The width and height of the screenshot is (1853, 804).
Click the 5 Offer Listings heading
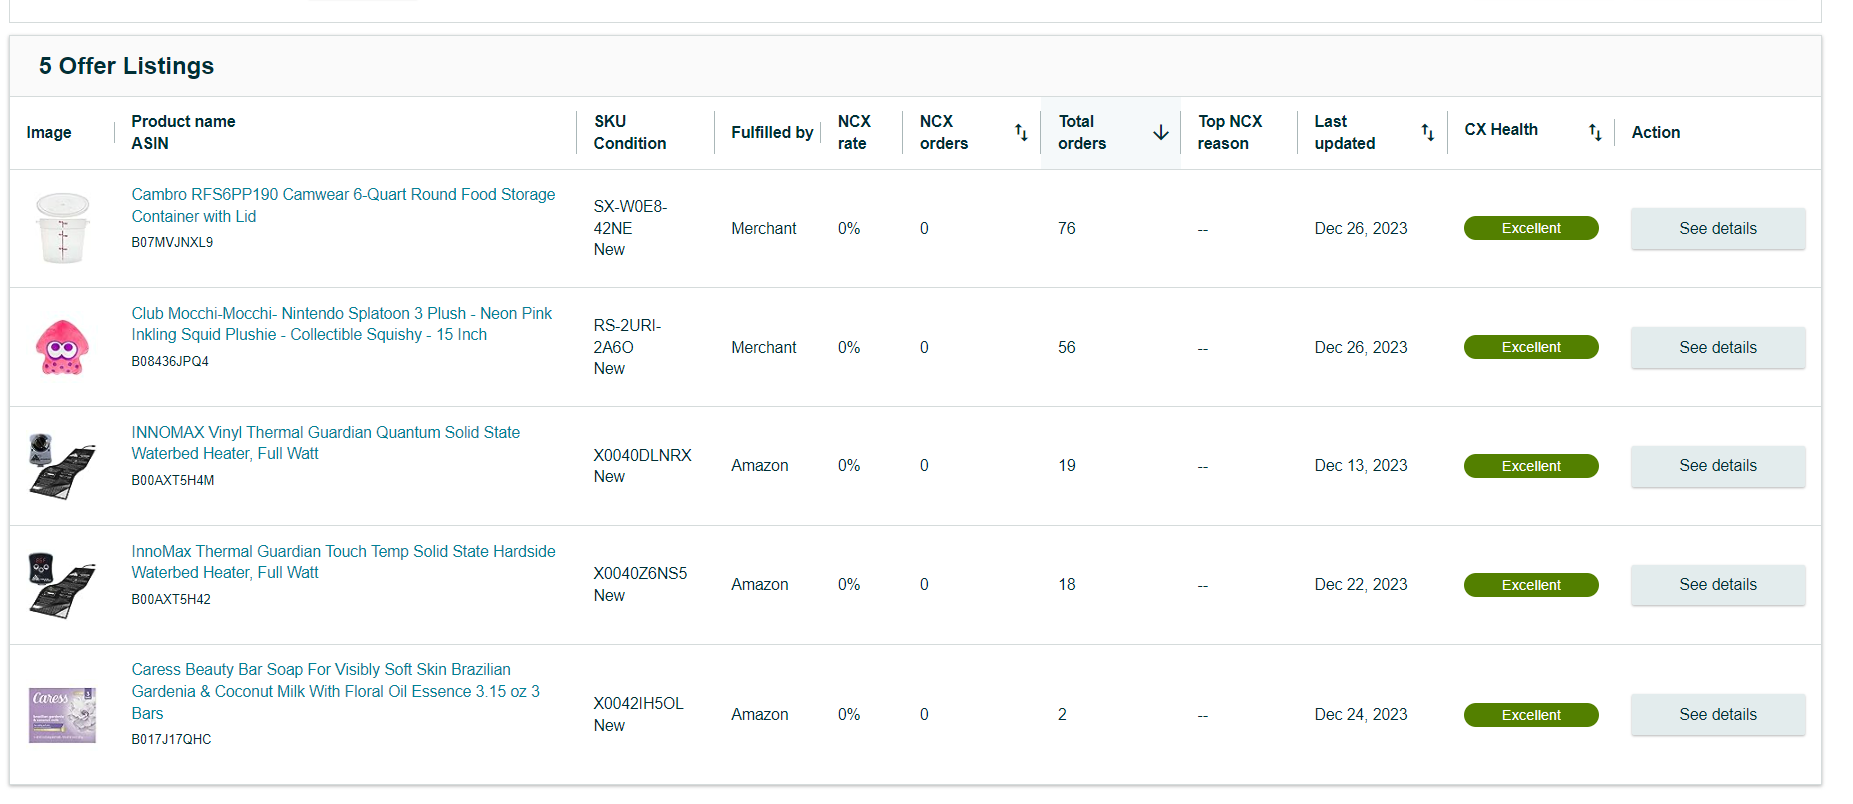(126, 66)
